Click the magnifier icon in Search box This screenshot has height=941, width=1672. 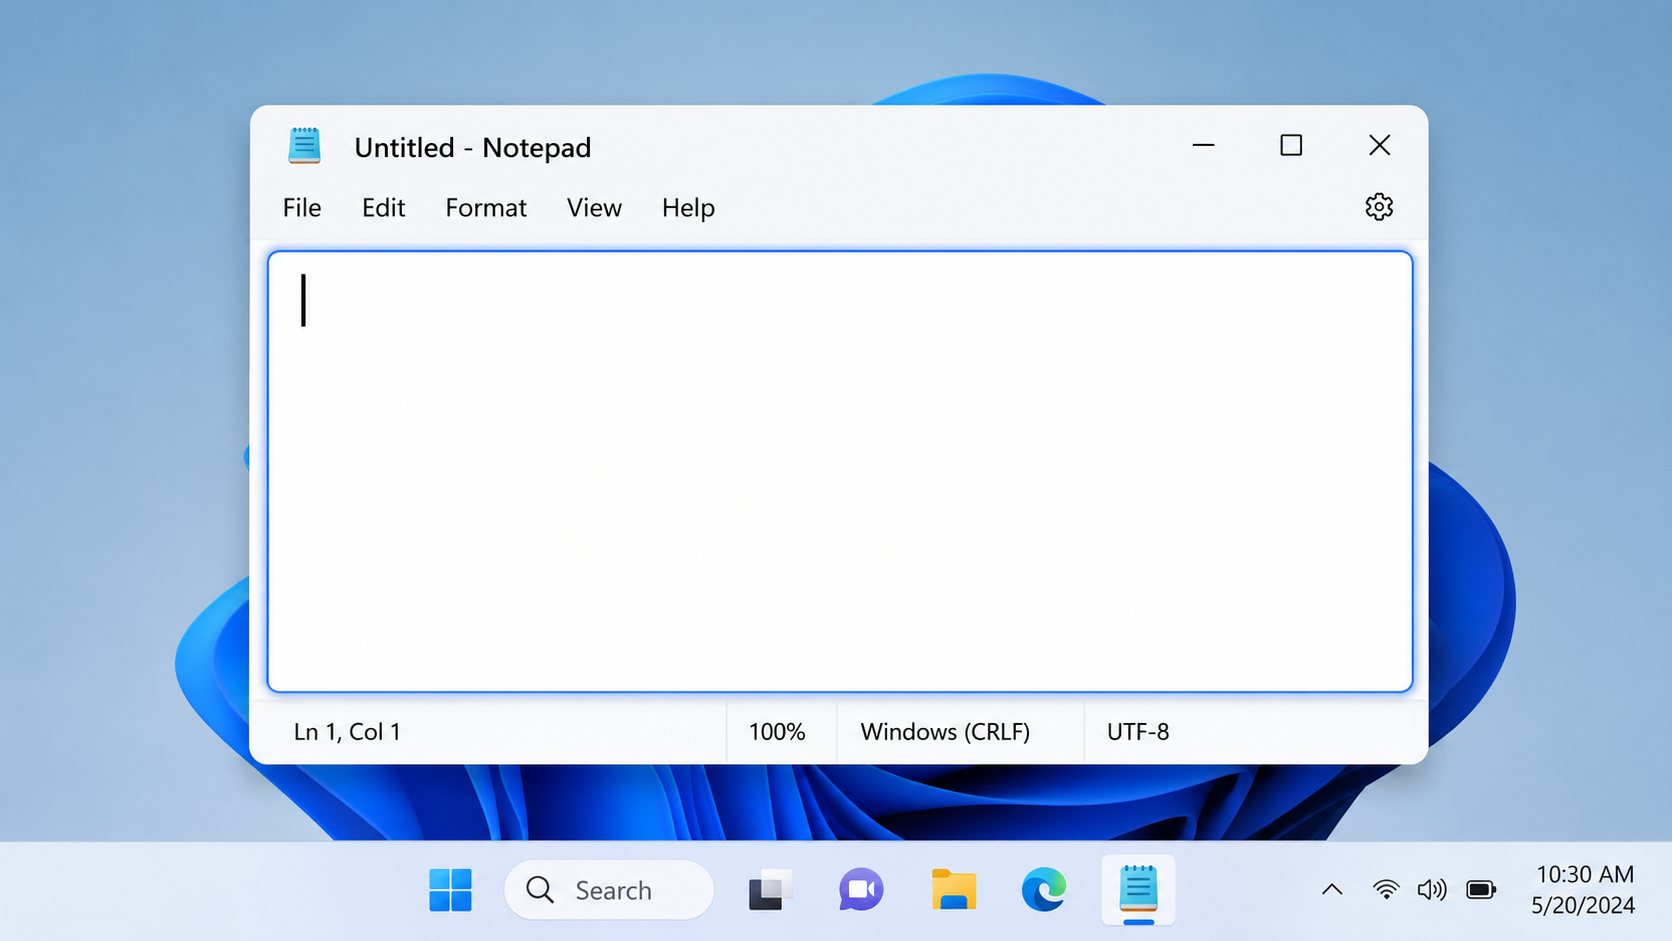[x=540, y=890]
